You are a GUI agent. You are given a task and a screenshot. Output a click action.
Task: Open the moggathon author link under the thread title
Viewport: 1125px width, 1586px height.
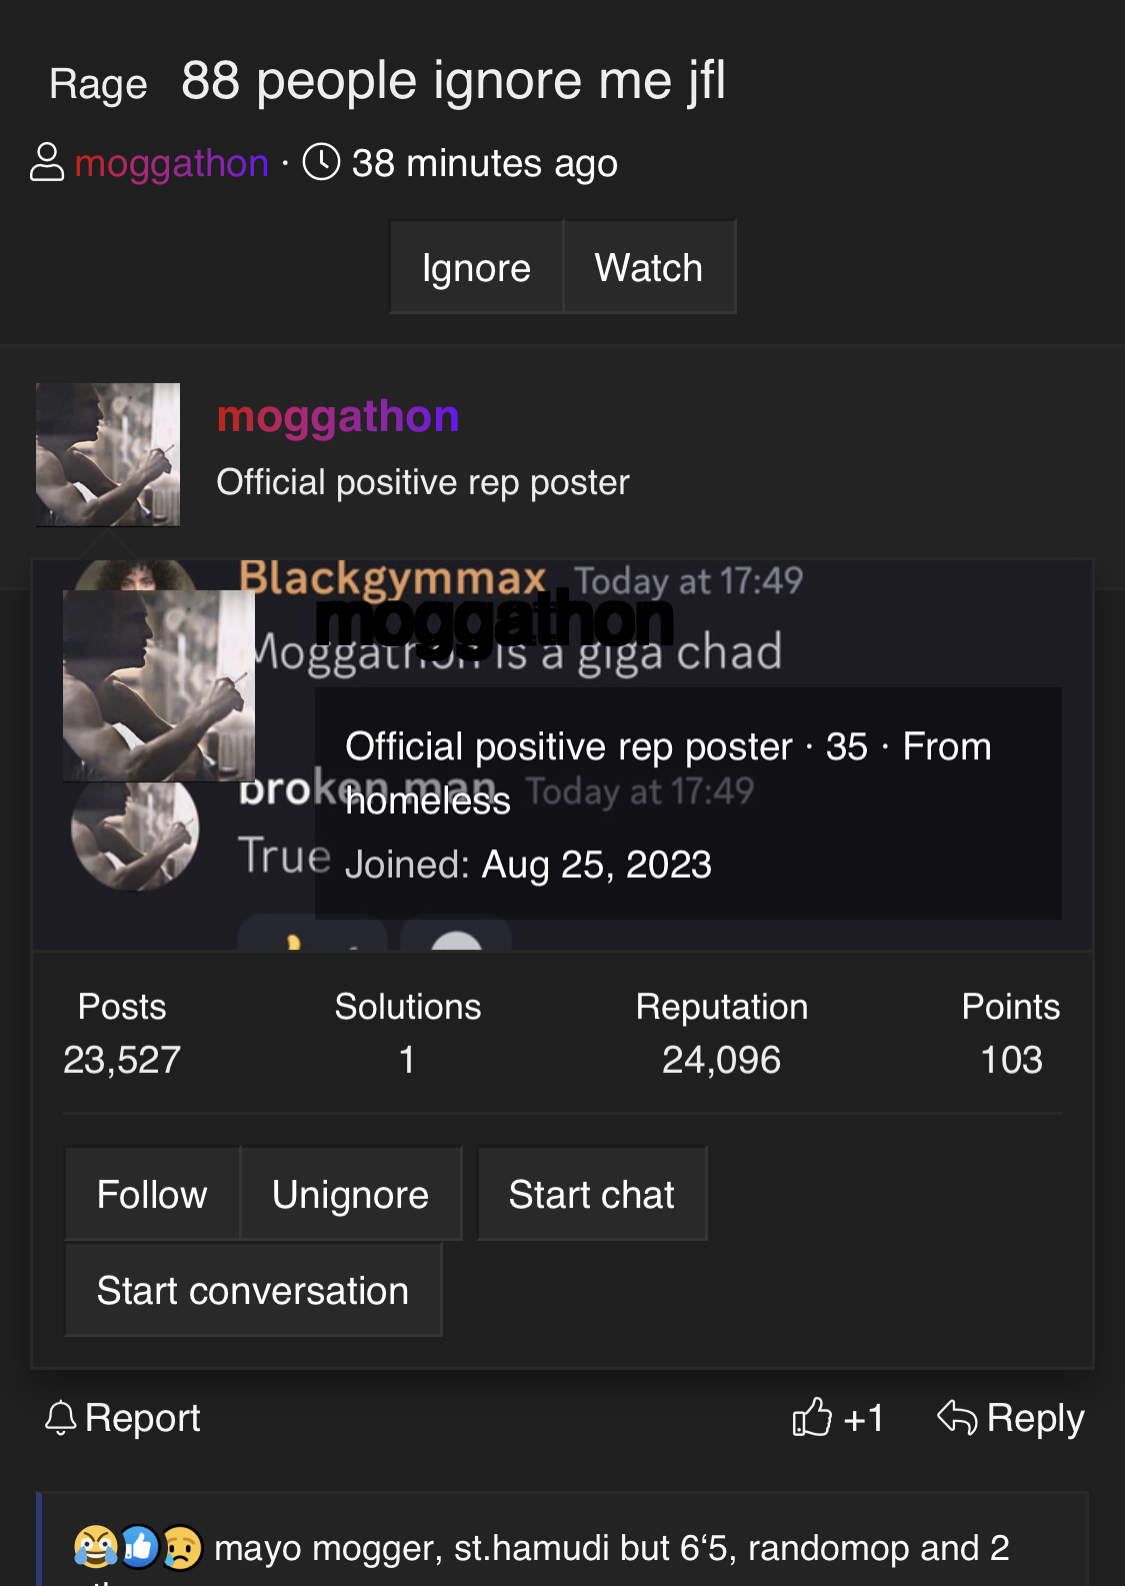tap(171, 163)
